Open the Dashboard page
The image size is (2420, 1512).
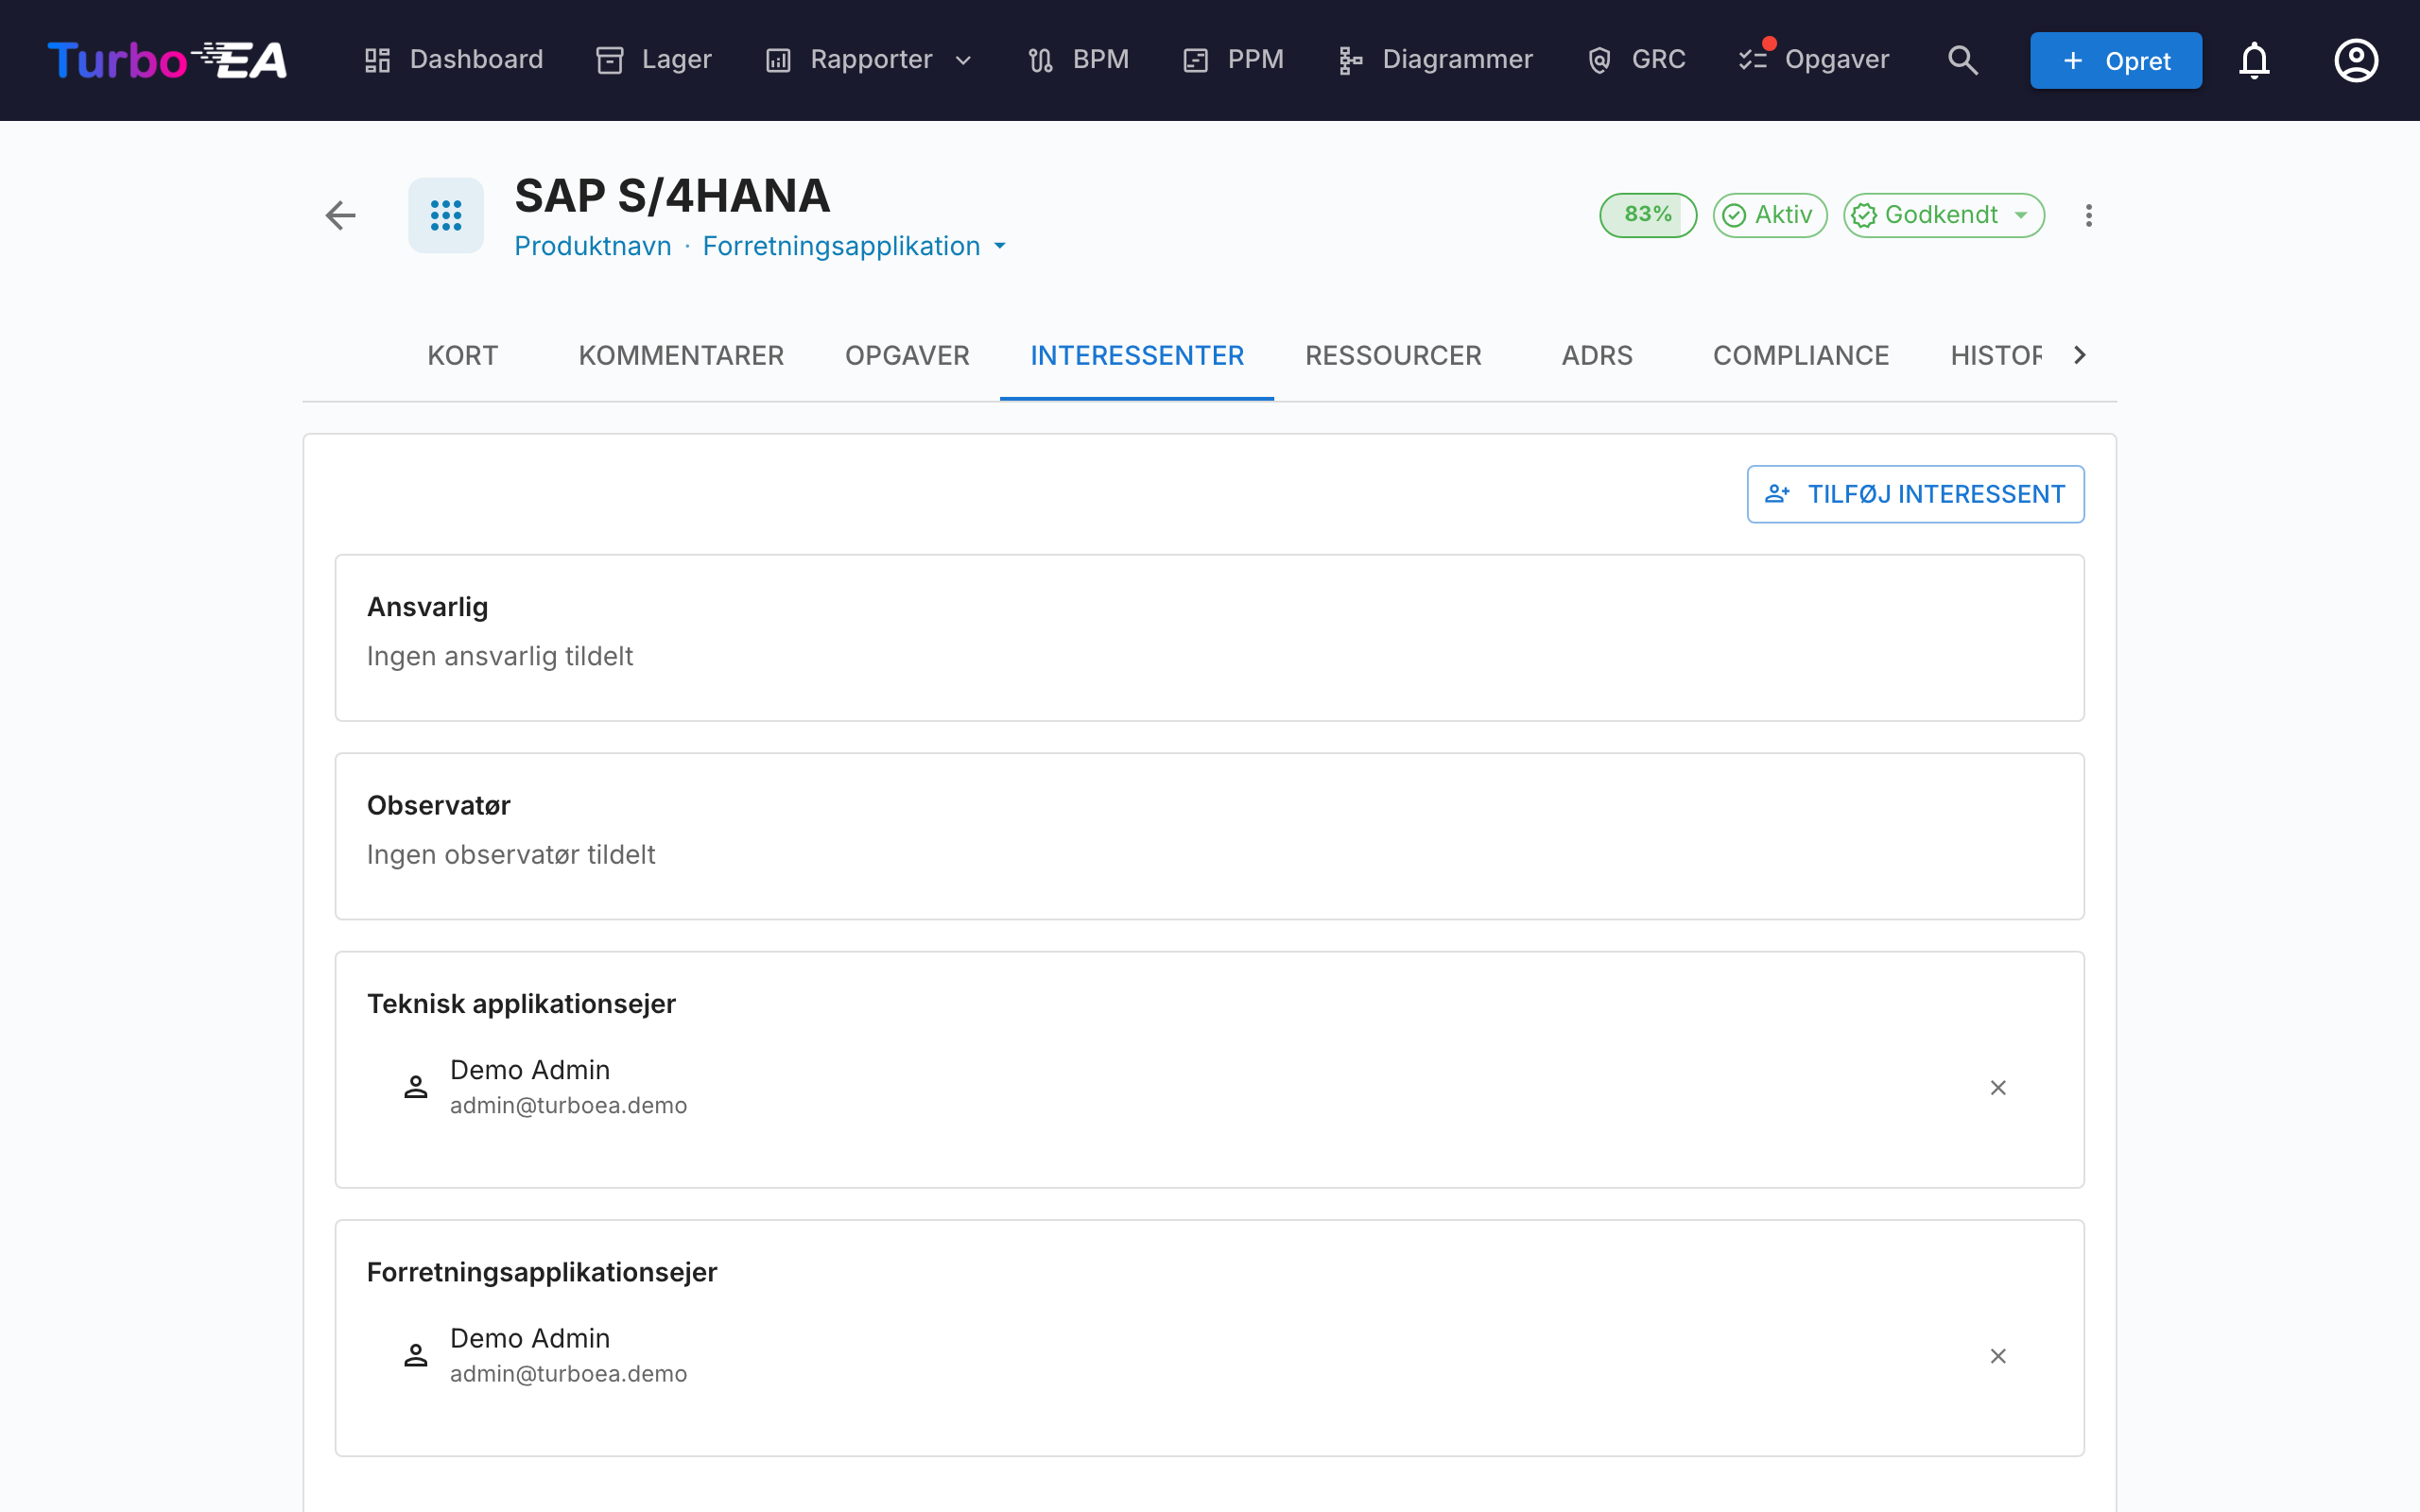point(453,60)
